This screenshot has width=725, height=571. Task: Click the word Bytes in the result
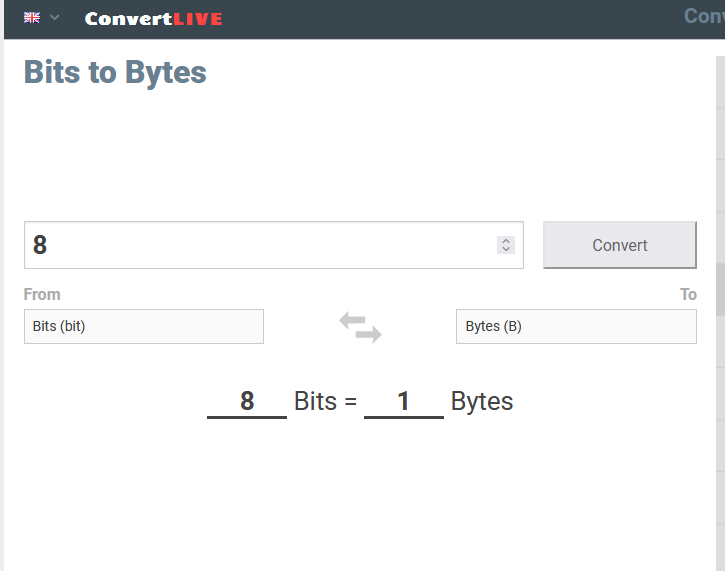coord(482,401)
